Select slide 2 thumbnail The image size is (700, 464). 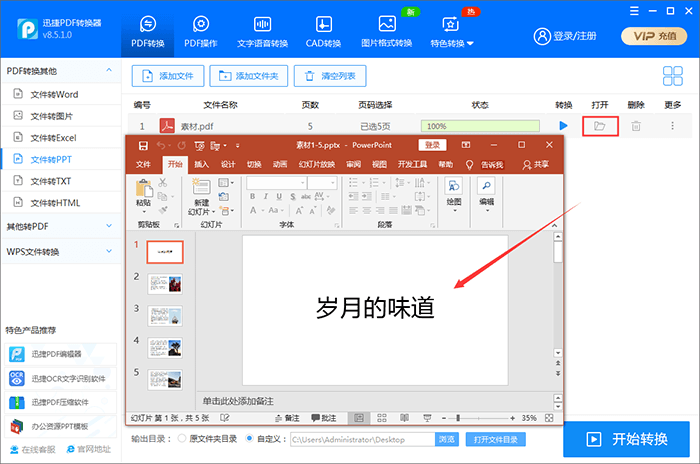pyautogui.click(x=165, y=284)
